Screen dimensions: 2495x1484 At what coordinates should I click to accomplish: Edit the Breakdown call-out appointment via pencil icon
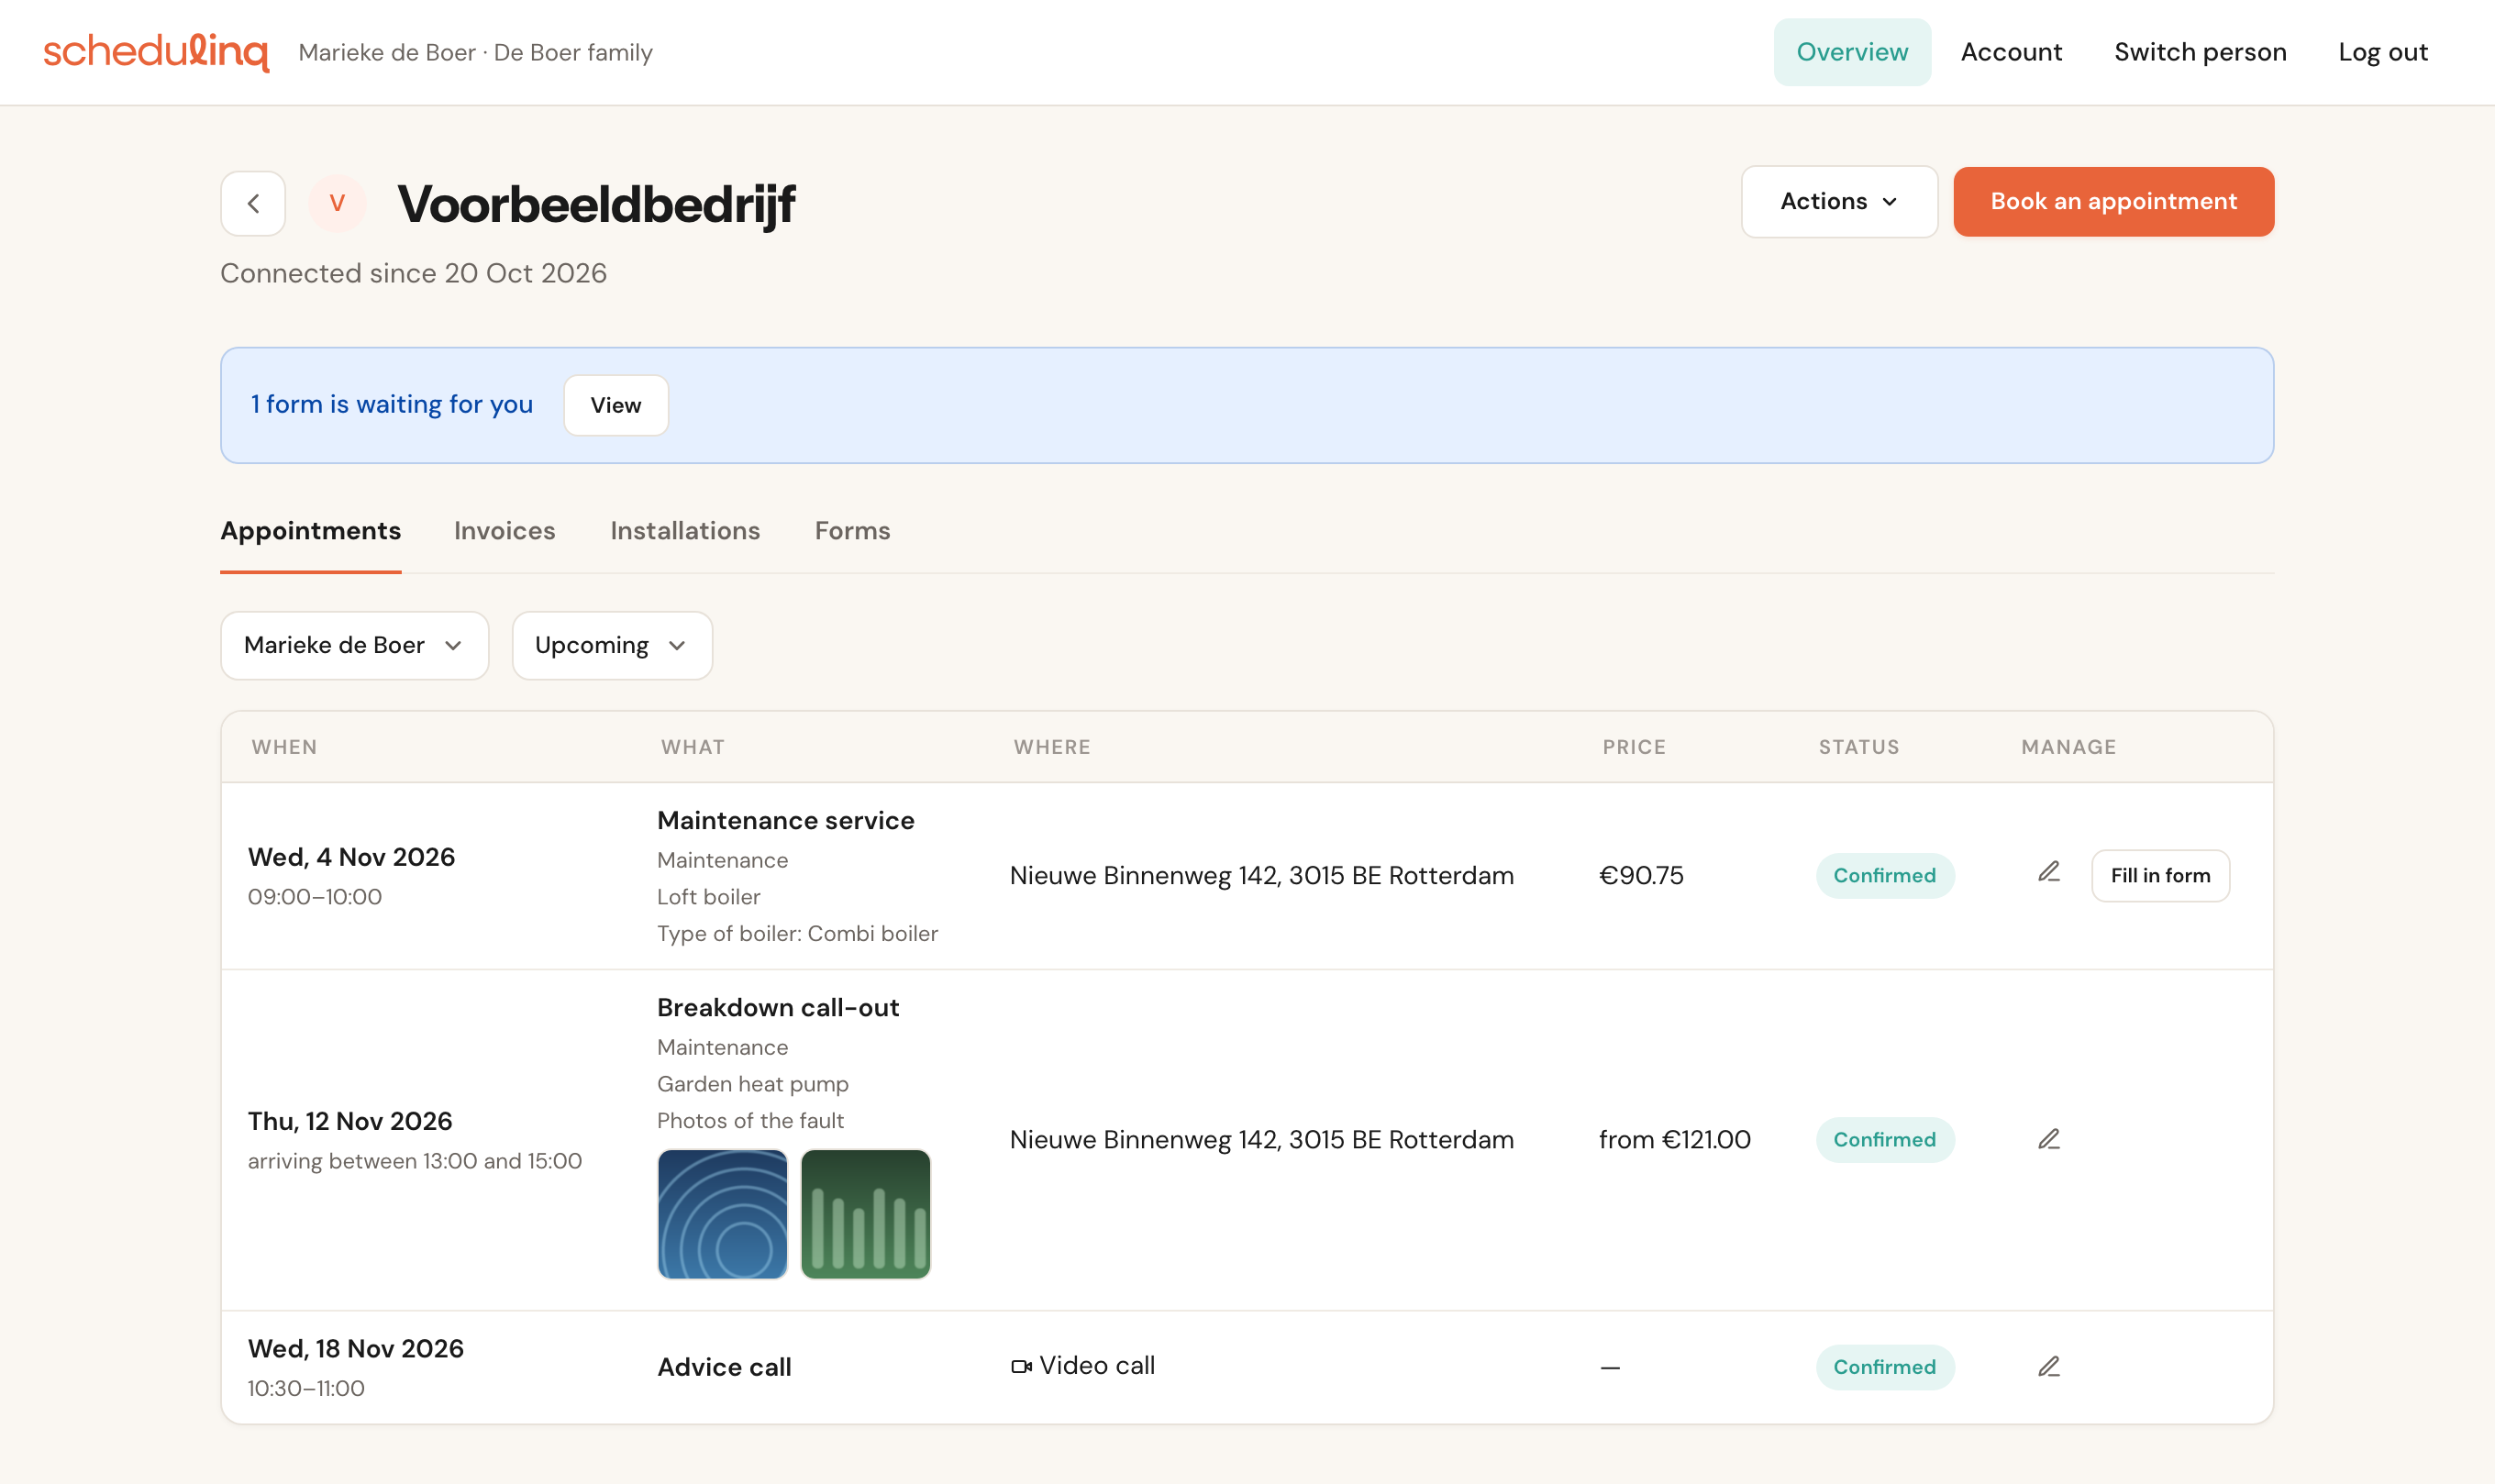(x=2049, y=1139)
